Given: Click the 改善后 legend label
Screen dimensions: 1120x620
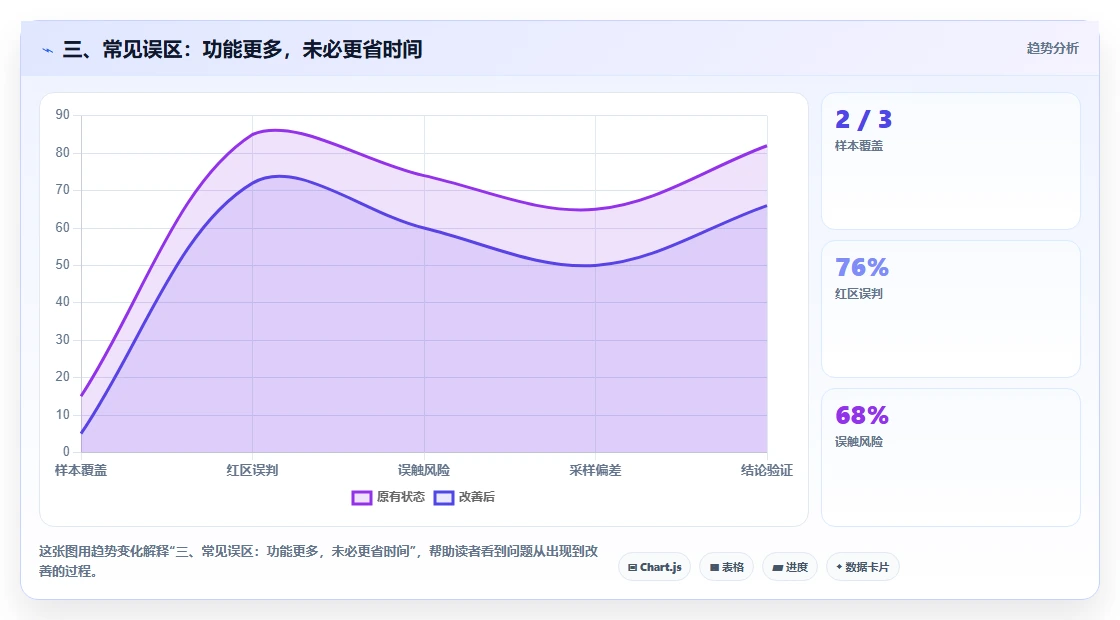Looking at the screenshot, I should click(x=476, y=497).
